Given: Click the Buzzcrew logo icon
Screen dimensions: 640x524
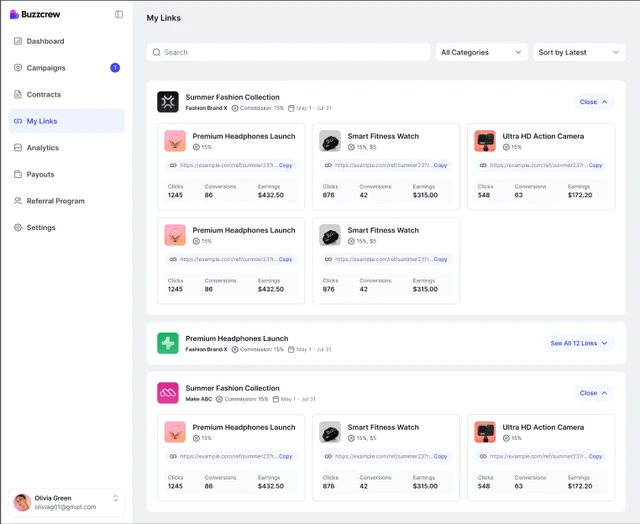Looking at the screenshot, I should (14, 15).
